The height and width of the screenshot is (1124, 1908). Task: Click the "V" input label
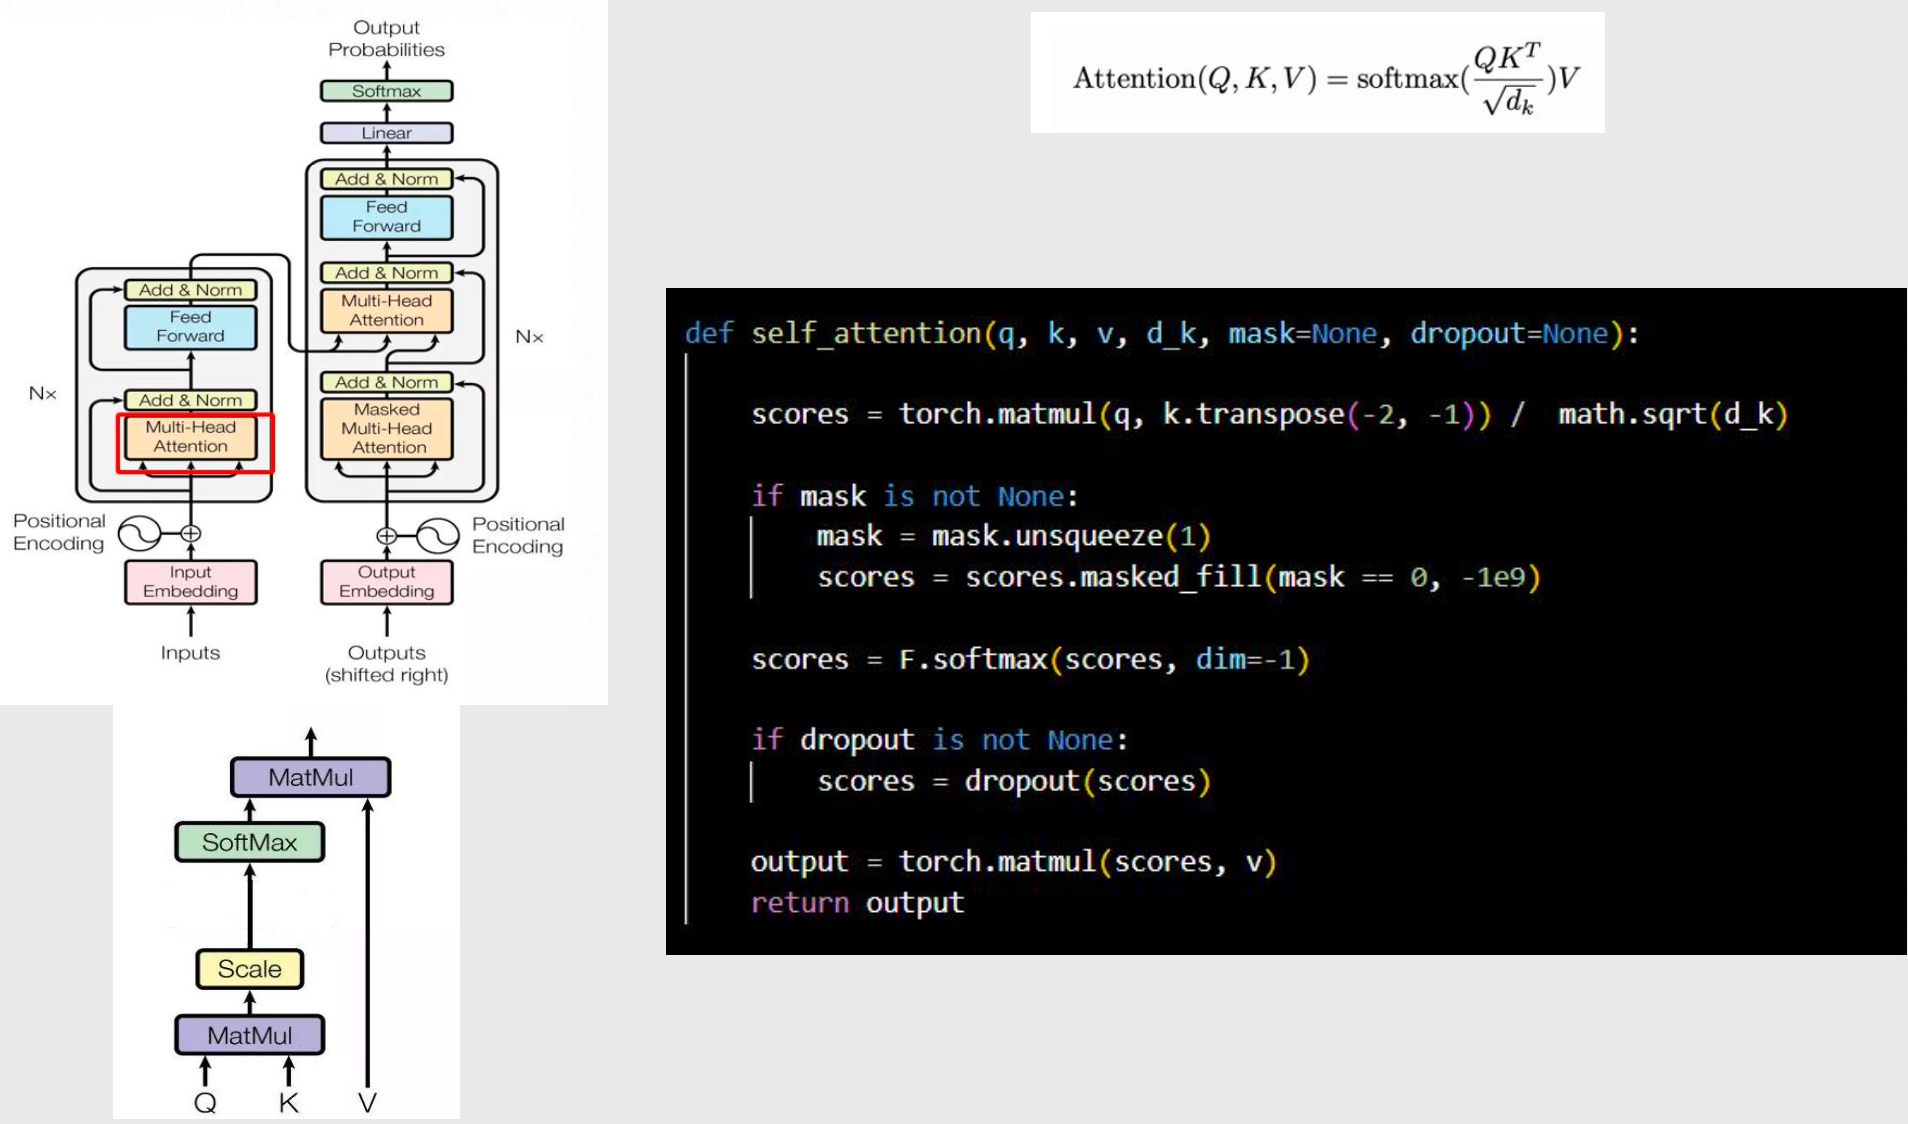click(367, 1103)
